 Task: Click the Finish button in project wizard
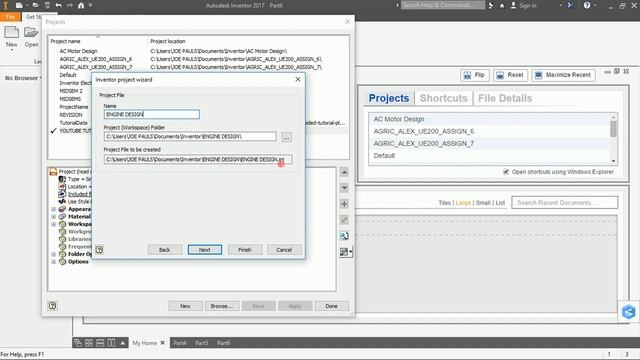point(245,250)
